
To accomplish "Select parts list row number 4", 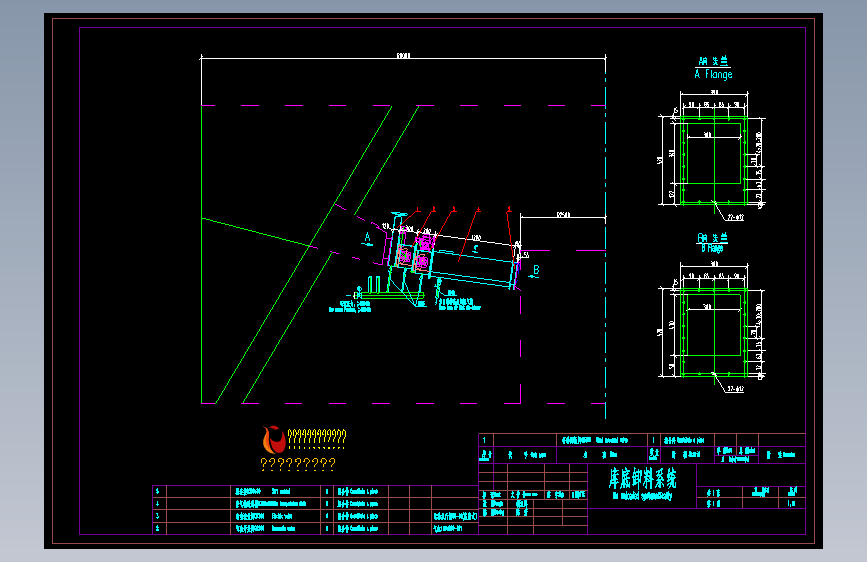I will [315, 504].
